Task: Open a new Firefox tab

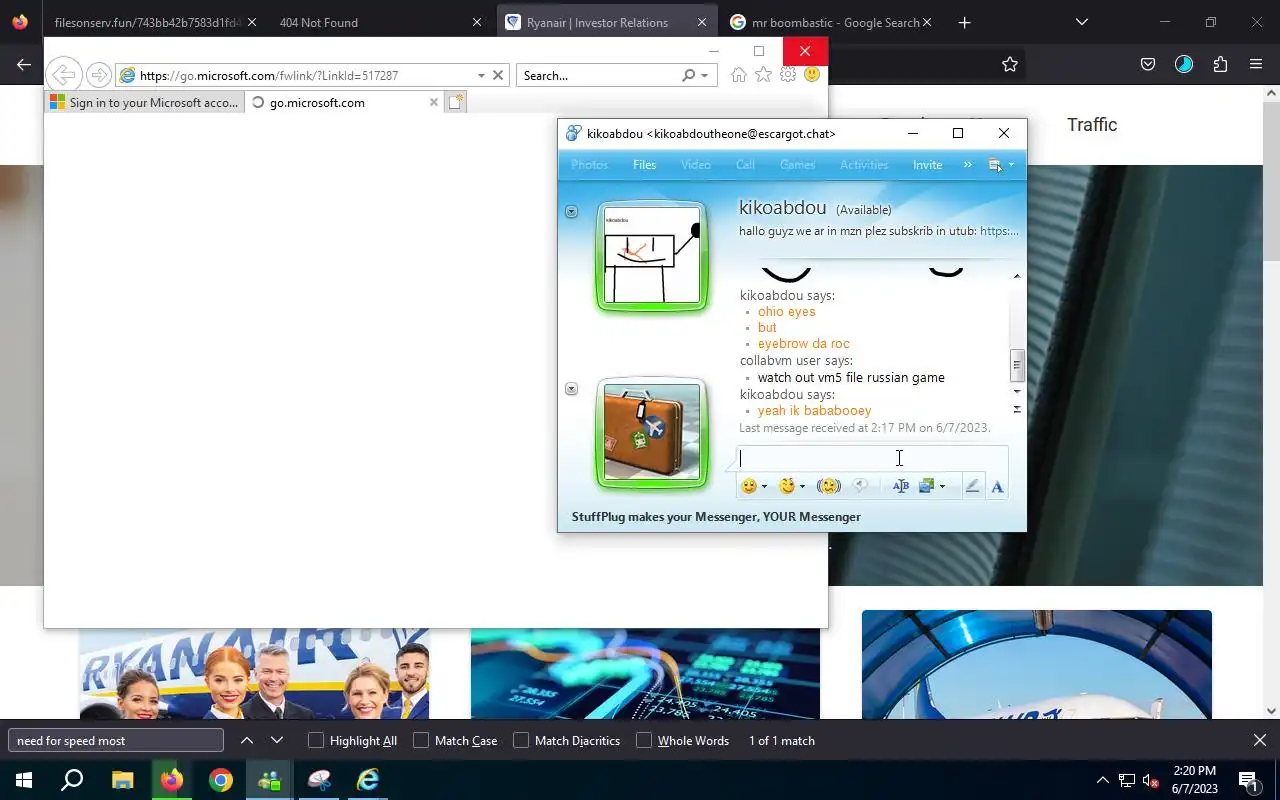Action: coord(964,22)
